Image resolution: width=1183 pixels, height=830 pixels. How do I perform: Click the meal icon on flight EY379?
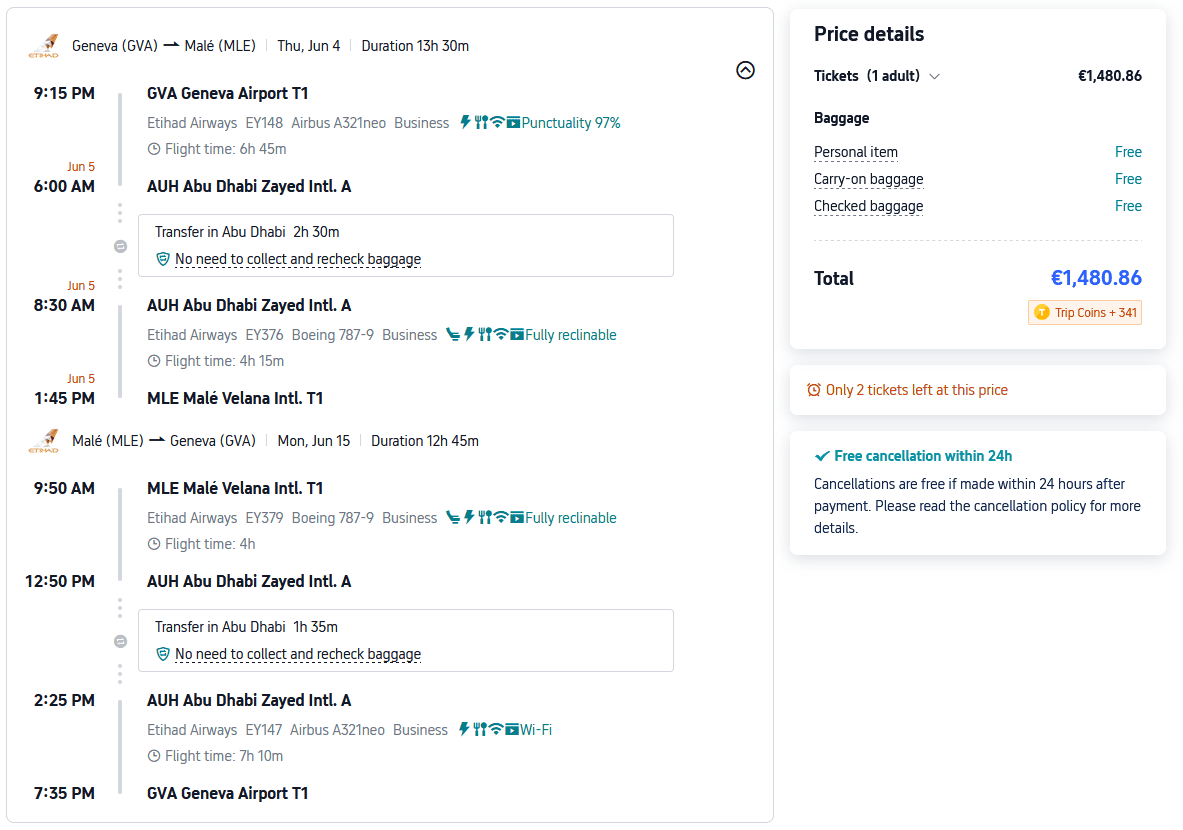pos(485,518)
